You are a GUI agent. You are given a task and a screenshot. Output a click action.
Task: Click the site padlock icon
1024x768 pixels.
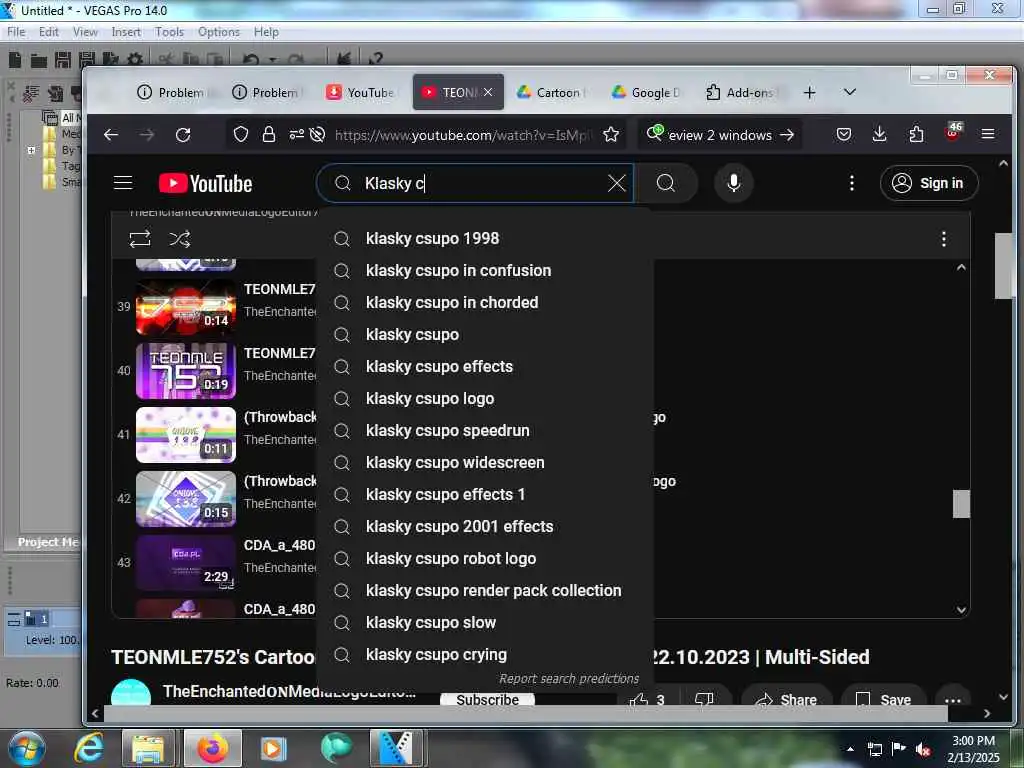pos(268,135)
